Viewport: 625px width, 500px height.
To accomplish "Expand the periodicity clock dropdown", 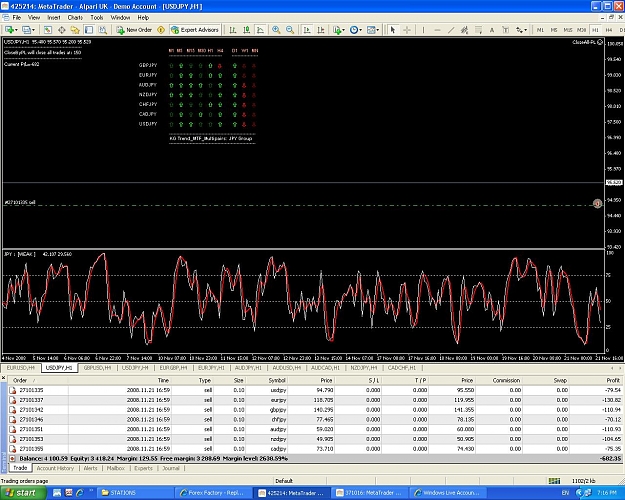I will [361, 30].
